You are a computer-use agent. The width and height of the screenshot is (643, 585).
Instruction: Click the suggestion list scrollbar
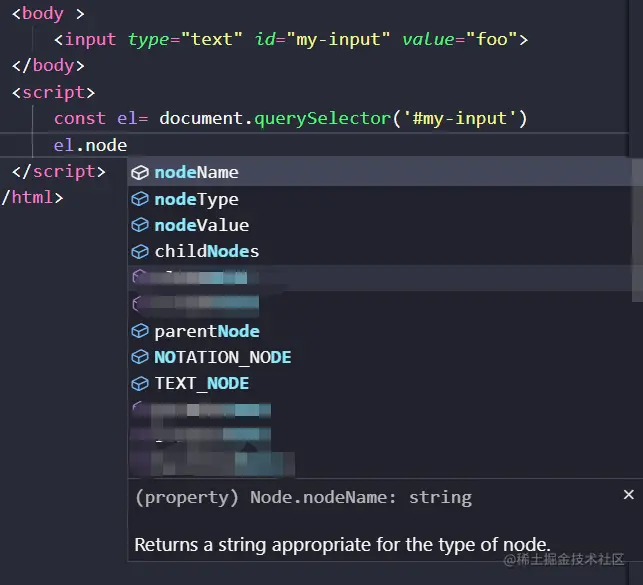coord(637,230)
